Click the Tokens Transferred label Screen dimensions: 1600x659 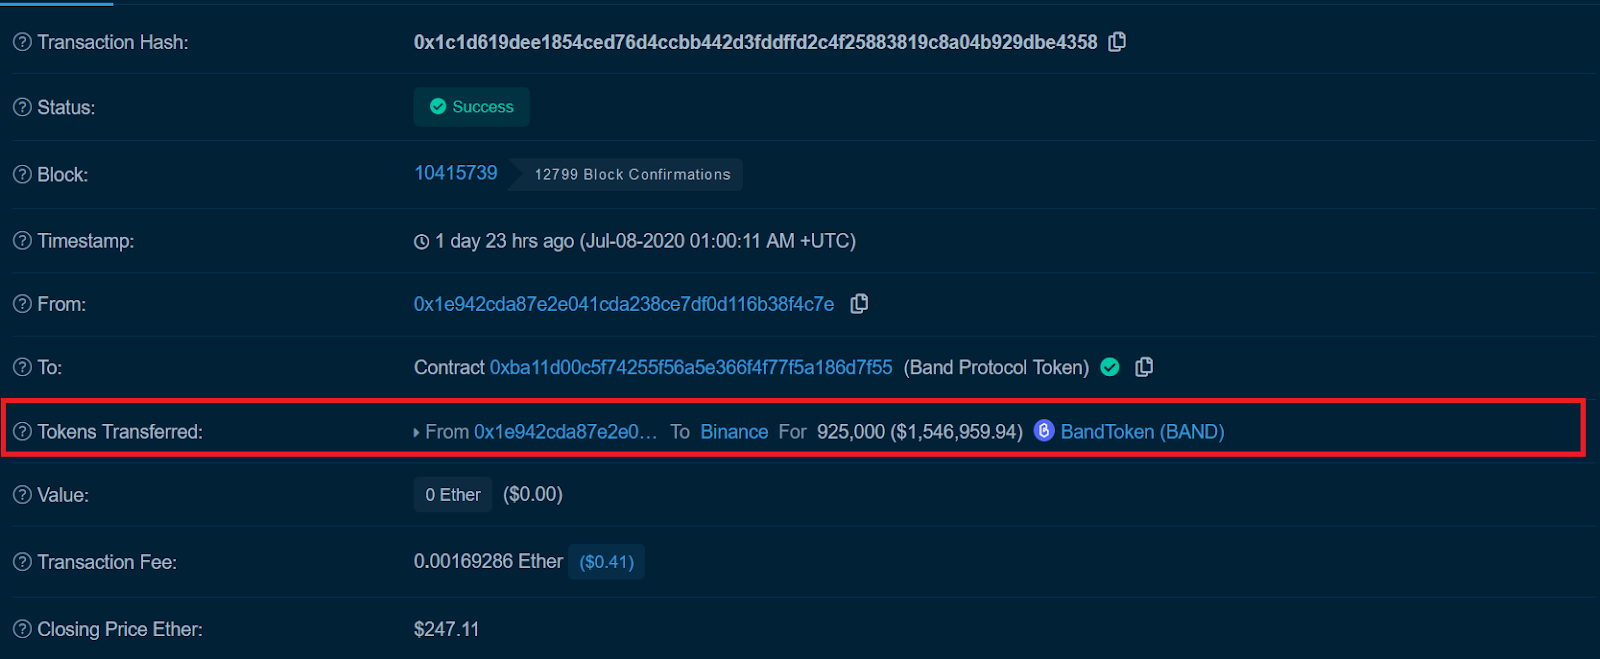120,432
